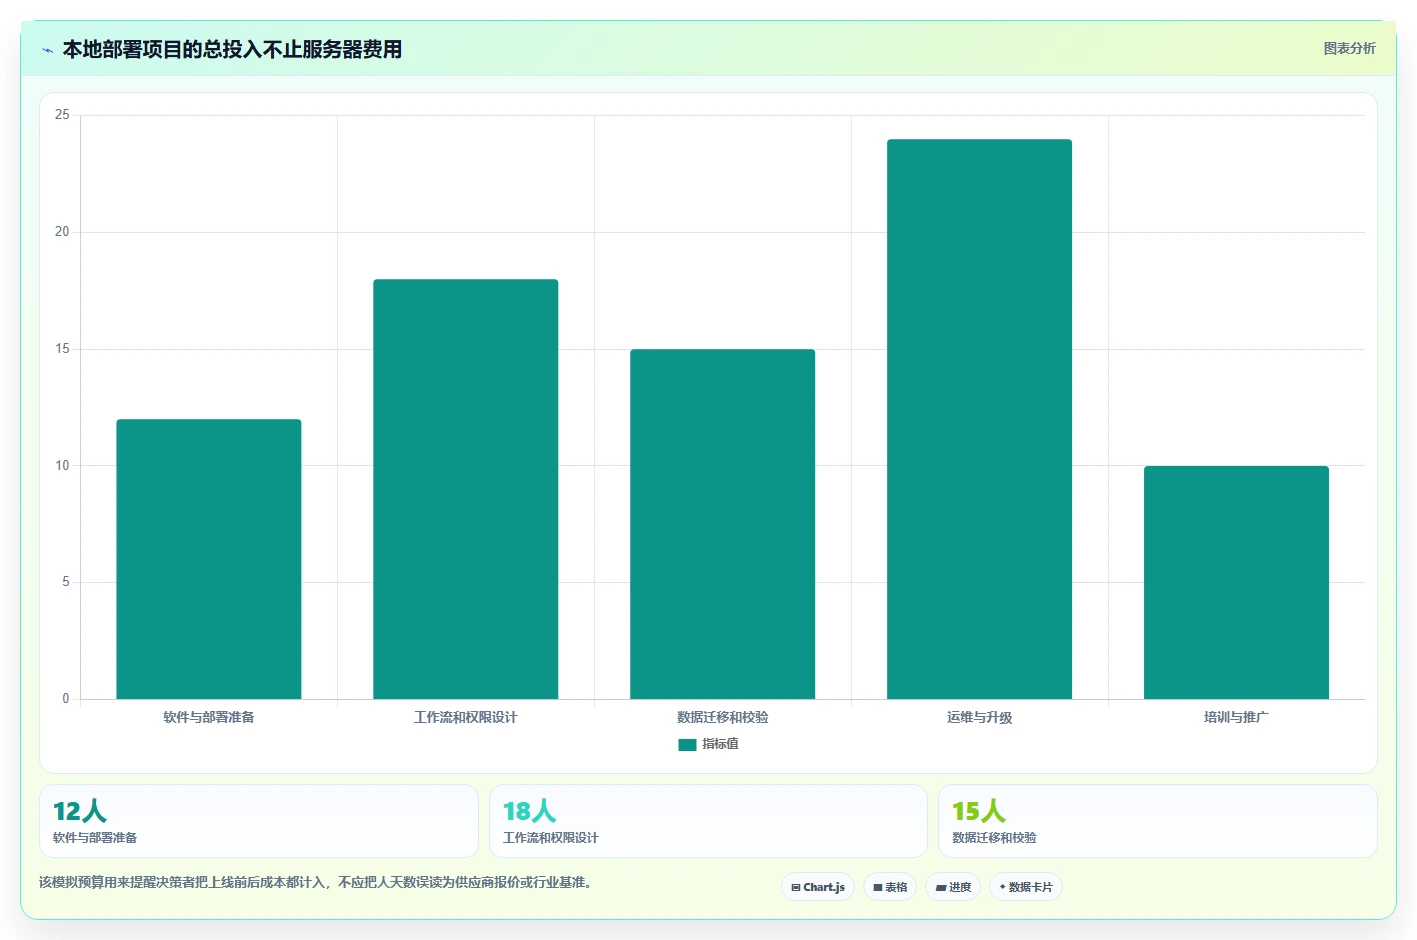The image size is (1417, 940).
Task: Click the 数据卡片 tag chip
Action: 1026,887
